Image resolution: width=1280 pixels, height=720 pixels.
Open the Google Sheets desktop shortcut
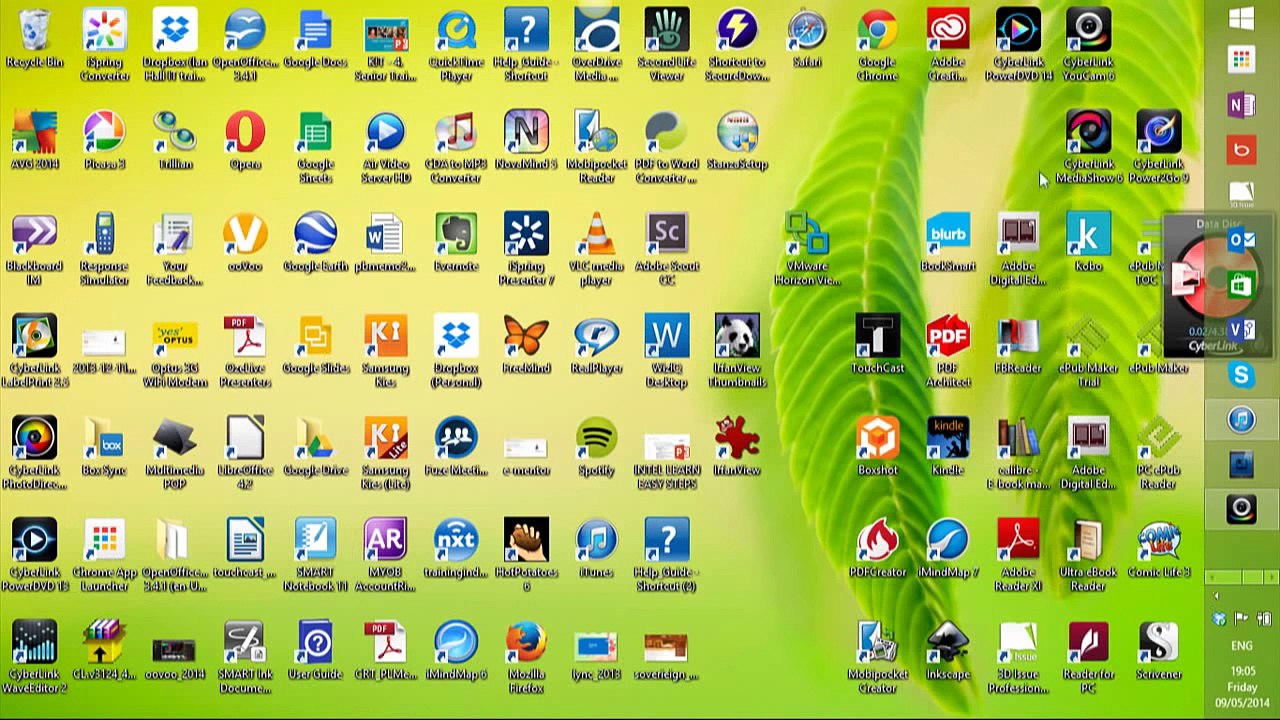tap(316, 132)
